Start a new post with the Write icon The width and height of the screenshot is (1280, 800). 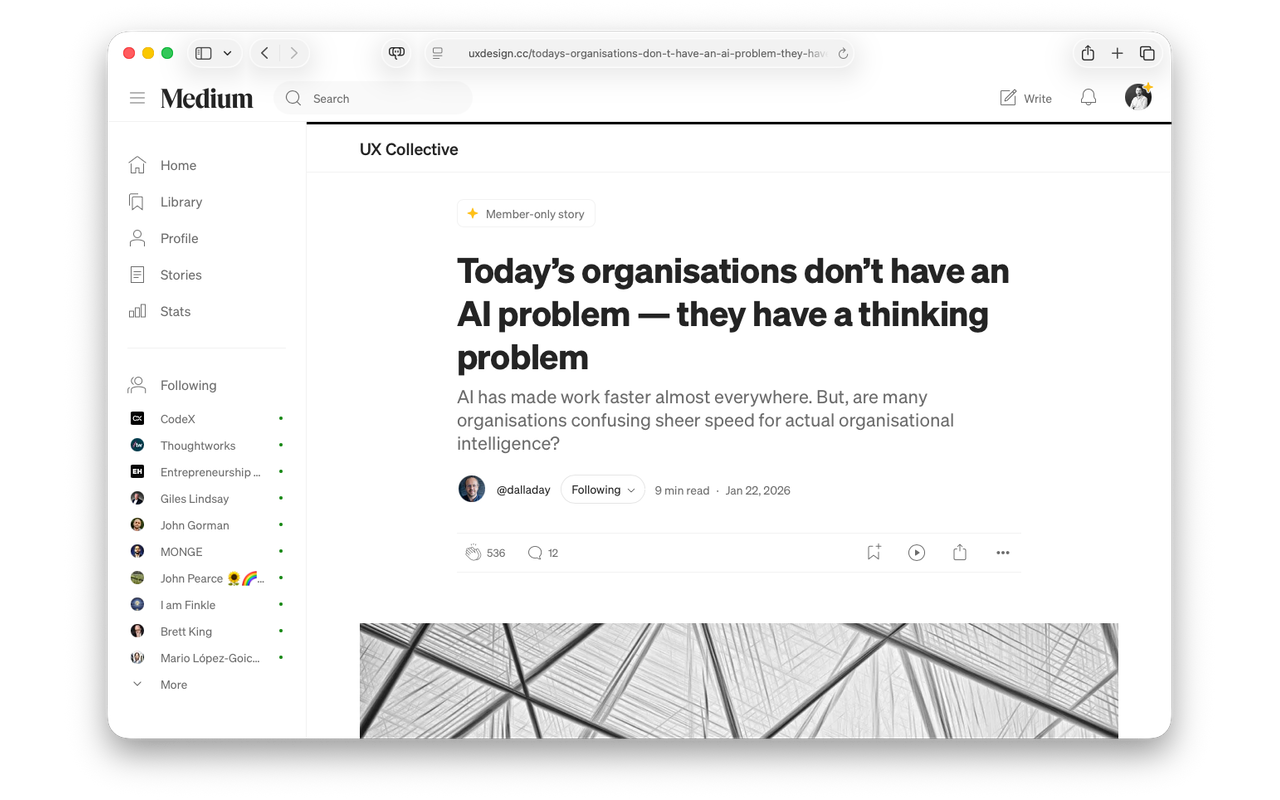(x=1025, y=97)
